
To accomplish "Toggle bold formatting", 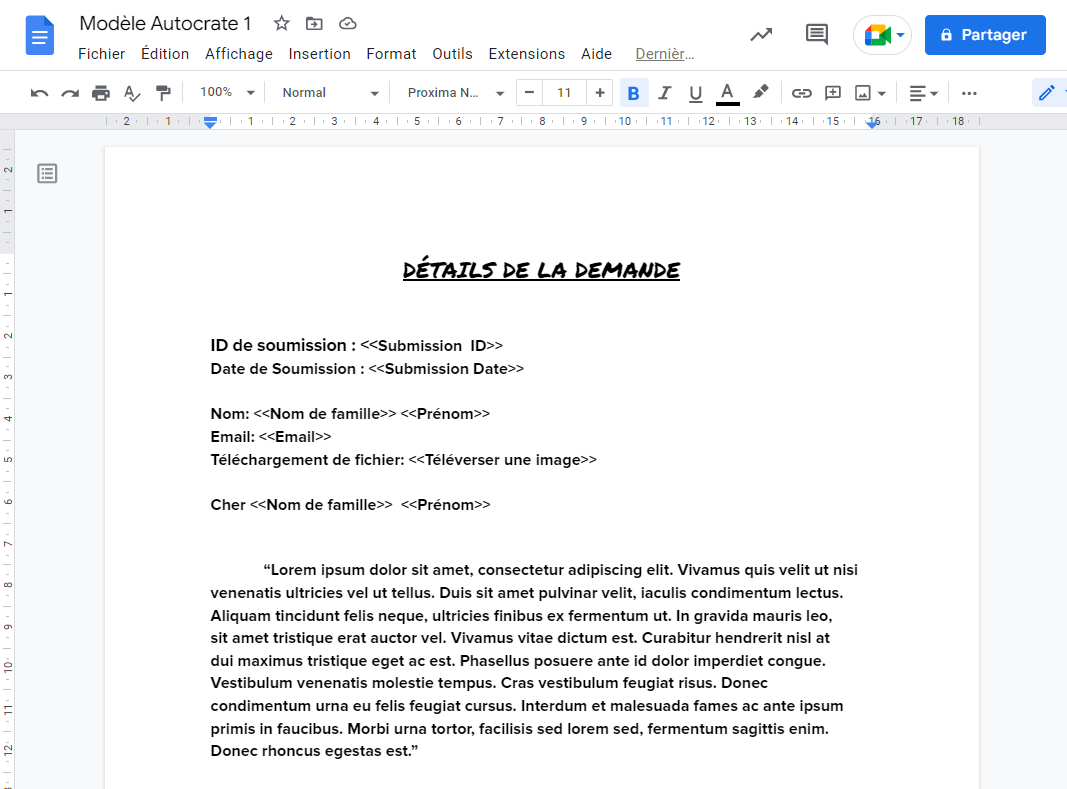I will click(634, 93).
